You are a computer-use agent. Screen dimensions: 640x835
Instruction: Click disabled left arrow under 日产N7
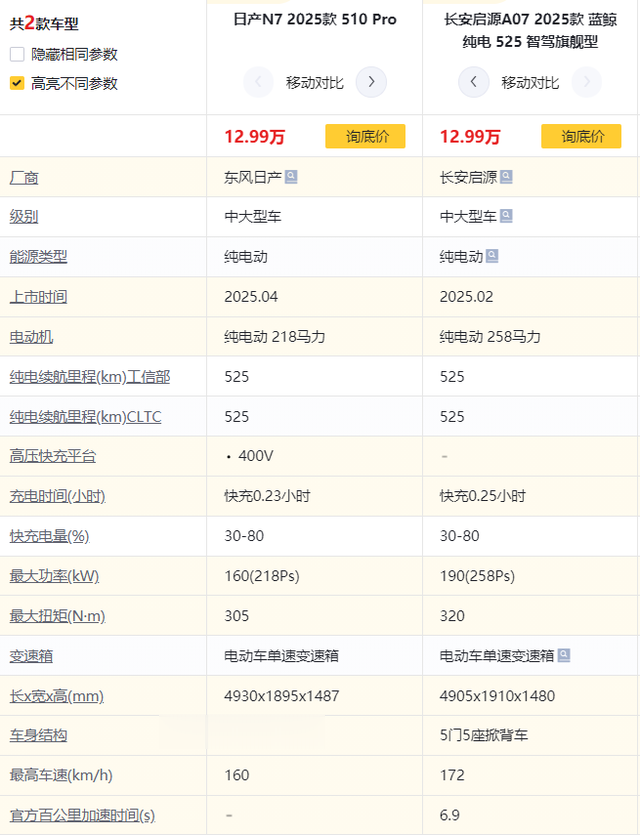coord(258,82)
